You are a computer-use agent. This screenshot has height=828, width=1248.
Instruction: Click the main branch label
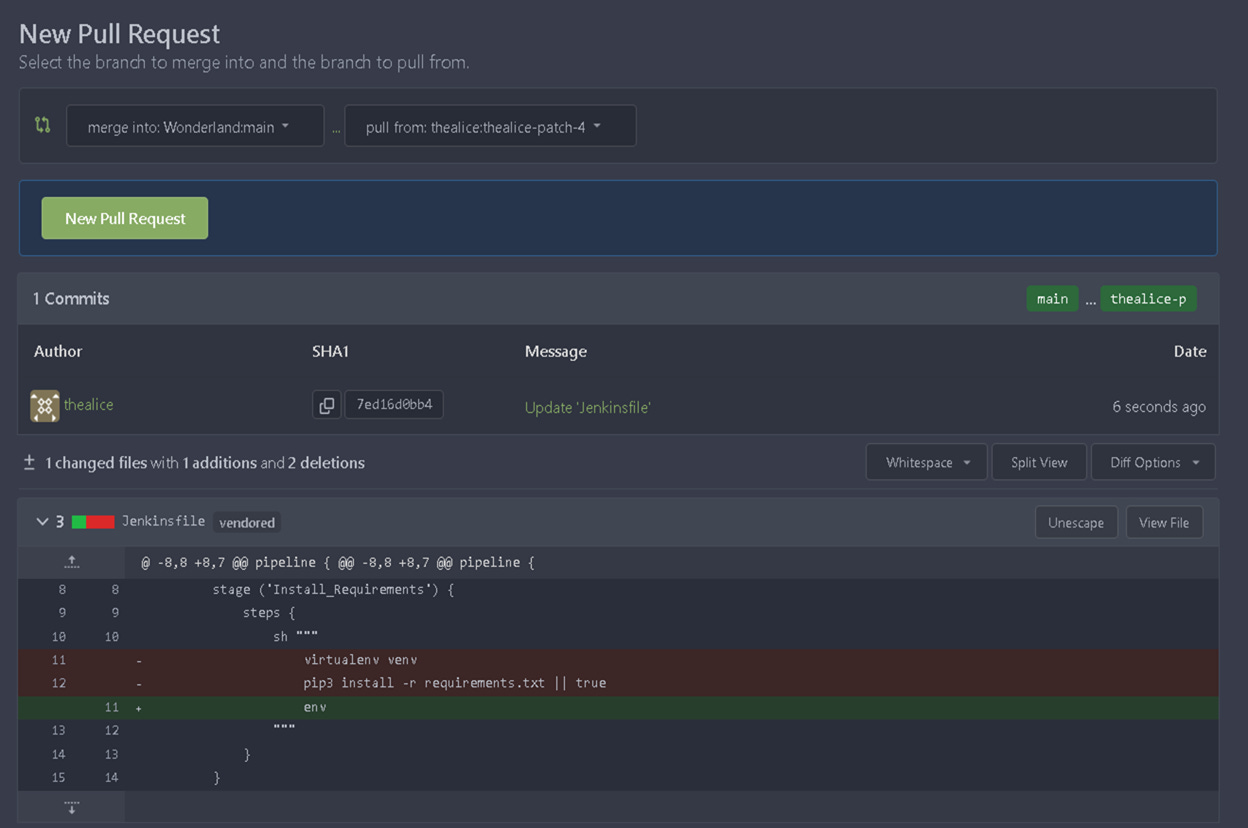point(1052,299)
